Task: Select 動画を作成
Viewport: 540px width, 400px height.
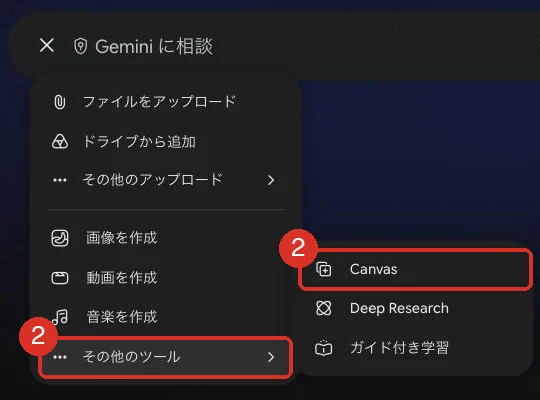Action: [122, 278]
